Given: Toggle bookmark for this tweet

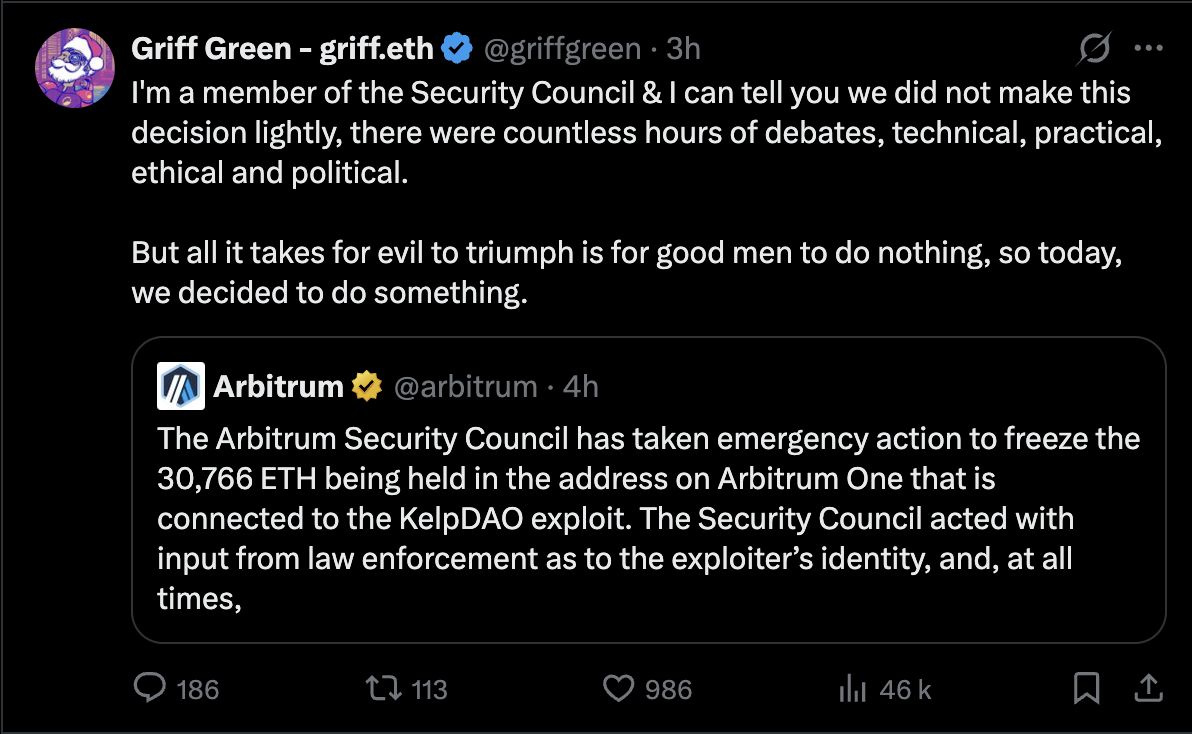Looking at the screenshot, I should [x=1086, y=688].
